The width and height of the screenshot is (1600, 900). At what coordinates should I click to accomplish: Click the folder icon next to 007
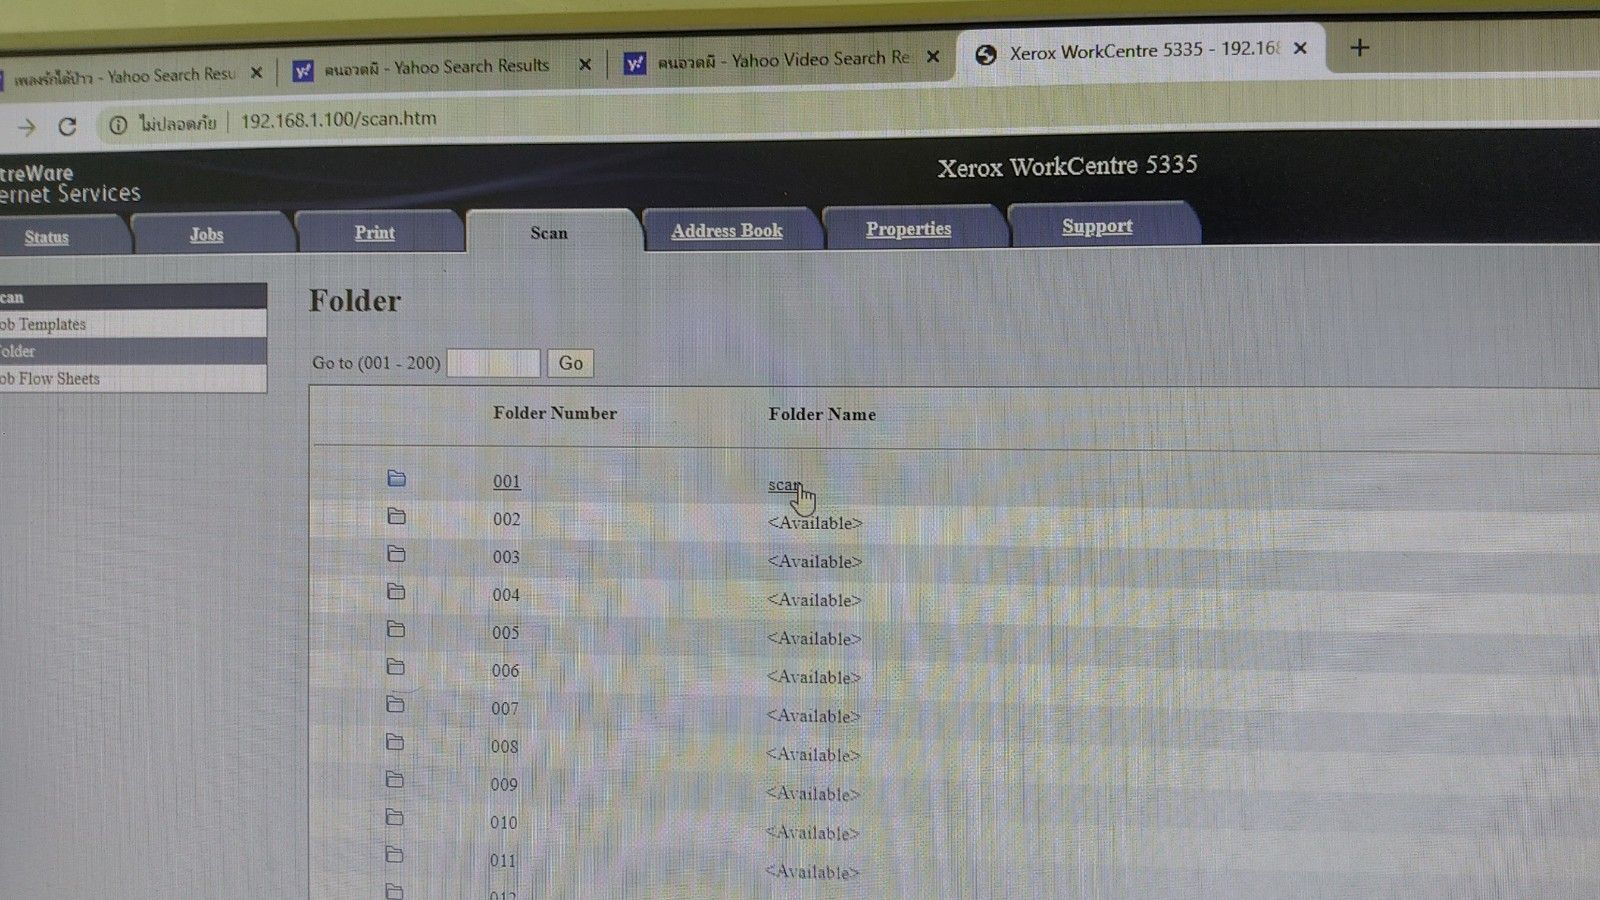coord(396,705)
